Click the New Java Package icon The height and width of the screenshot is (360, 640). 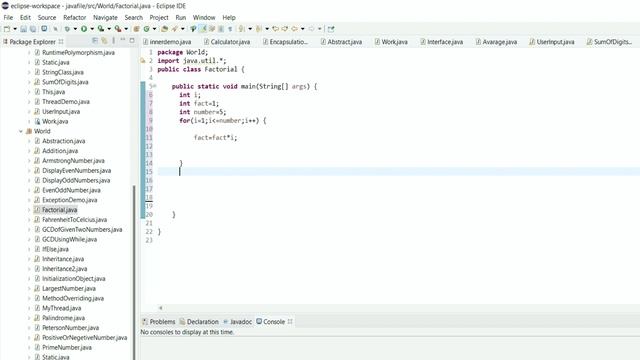tap(136, 29)
